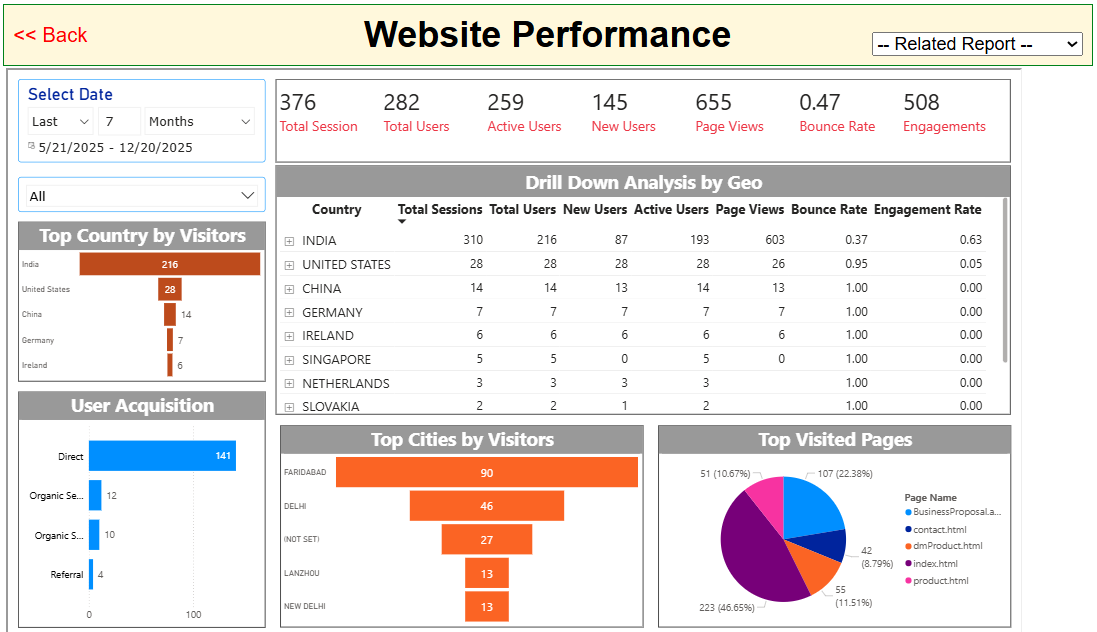
Task: Click the India bar in Top Country chart
Action: pyautogui.click(x=169, y=264)
